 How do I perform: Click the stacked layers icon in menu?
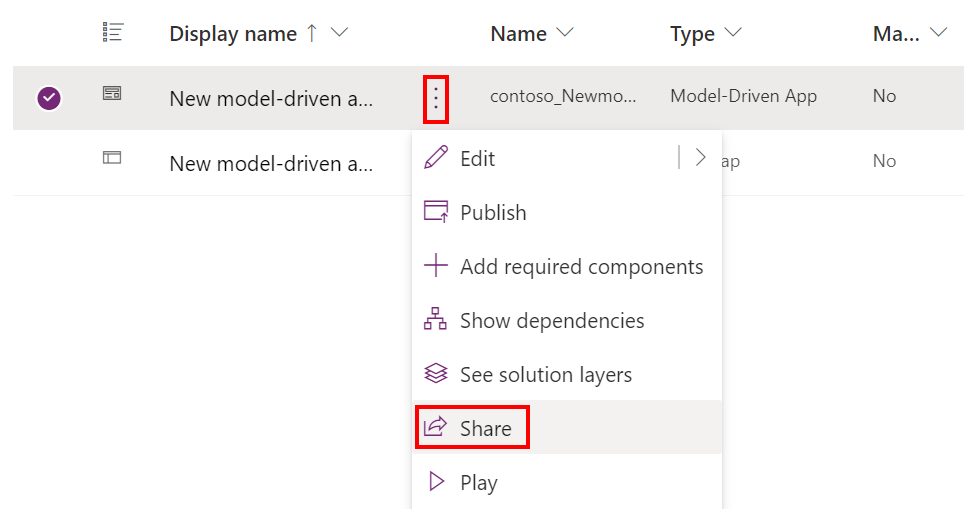click(x=436, y=373)
